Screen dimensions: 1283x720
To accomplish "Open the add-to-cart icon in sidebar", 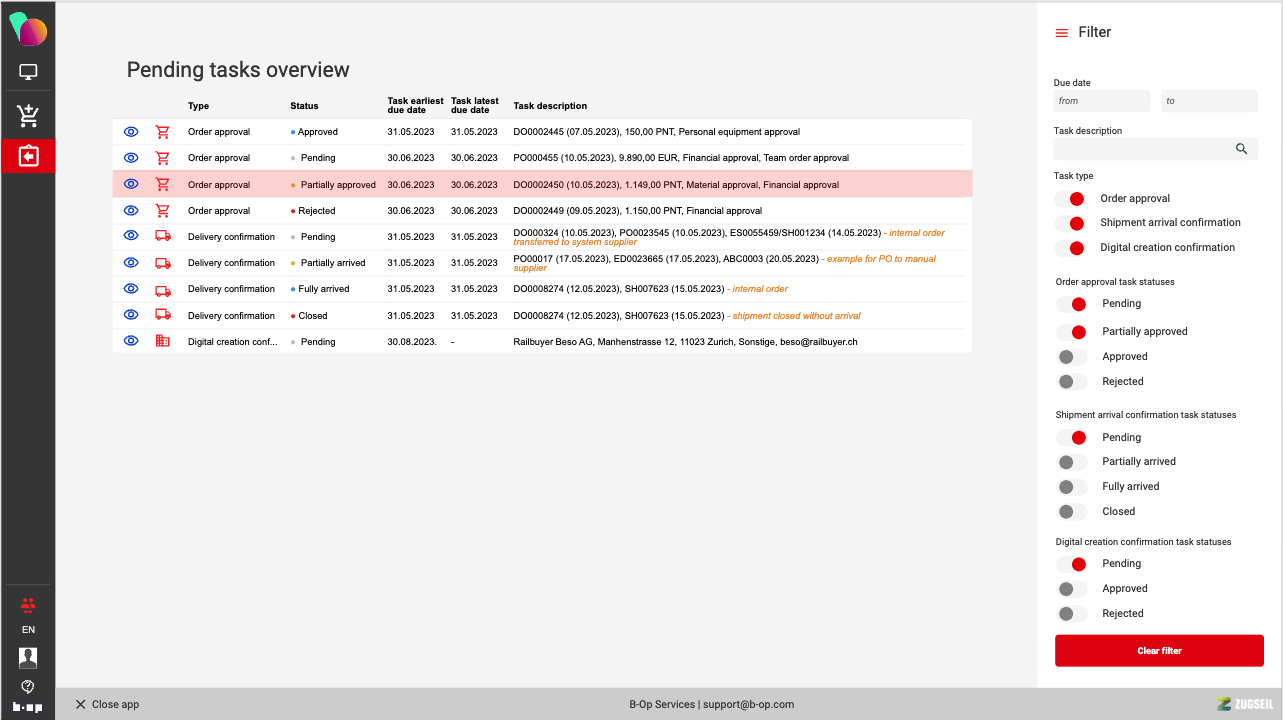I will pyautogui.click(x=28, y=115).
